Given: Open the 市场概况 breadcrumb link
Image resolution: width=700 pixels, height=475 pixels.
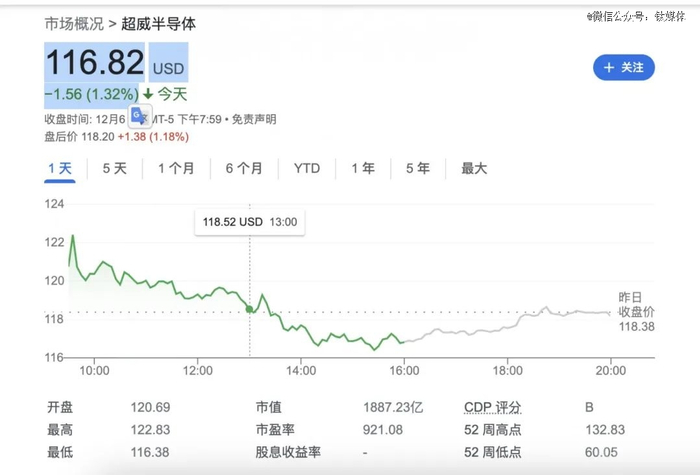Looking at the screenshot, I should pos(74,24).
